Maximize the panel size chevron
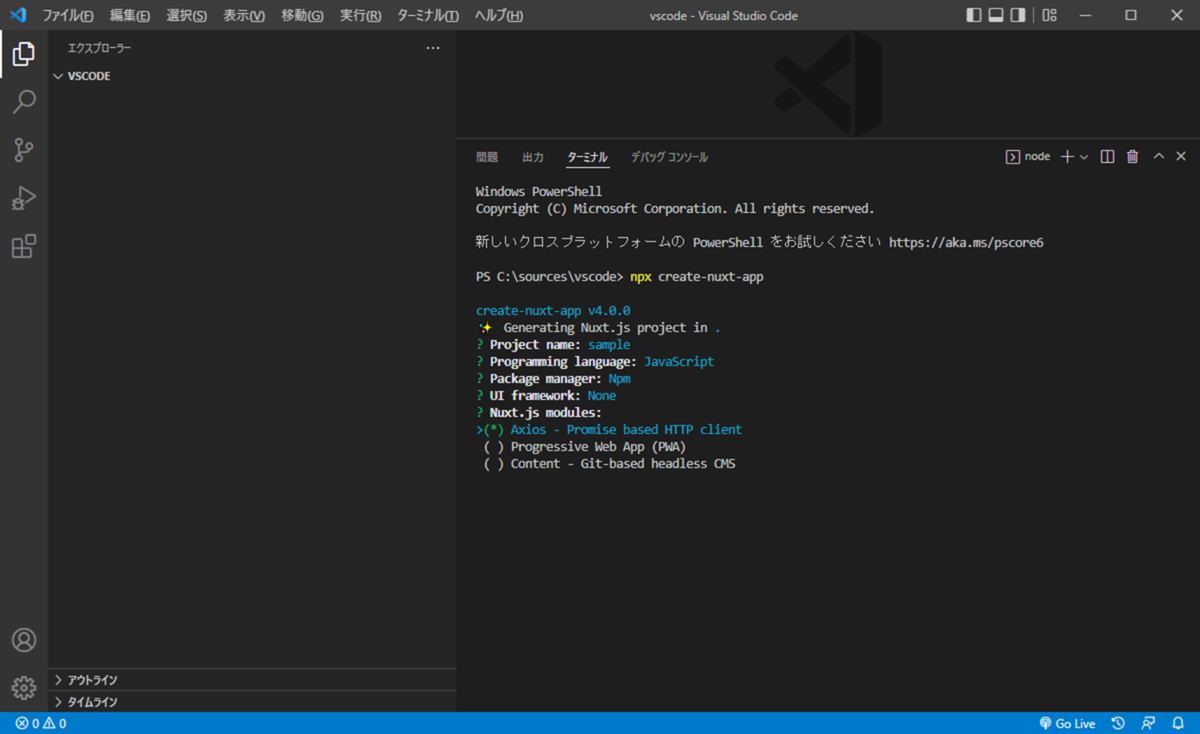This screenshot has width=1200, height=734. click(1159, 157)
